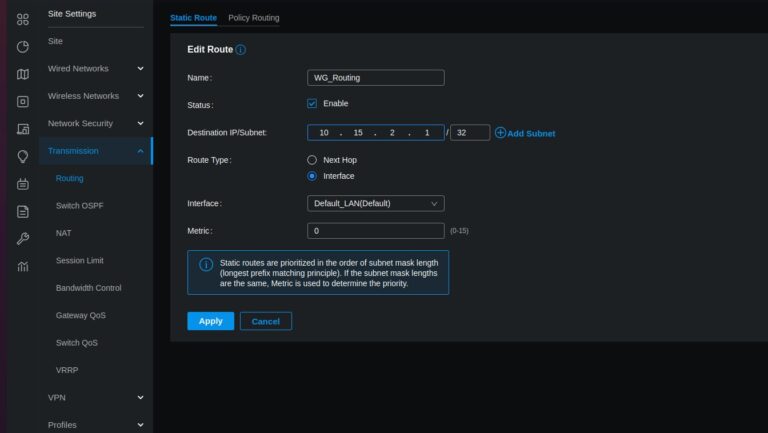Open the Session Limit submenu item
The width and height of the screenshot is (768, 433).
[x=79, y=261]
